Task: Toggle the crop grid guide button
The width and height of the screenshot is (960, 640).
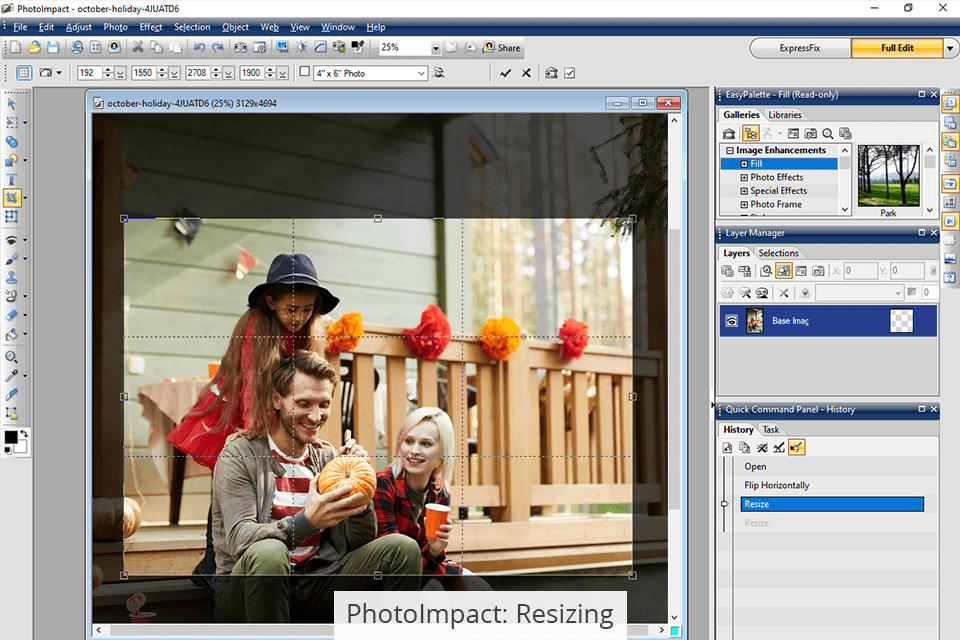Action: point(23,73)
